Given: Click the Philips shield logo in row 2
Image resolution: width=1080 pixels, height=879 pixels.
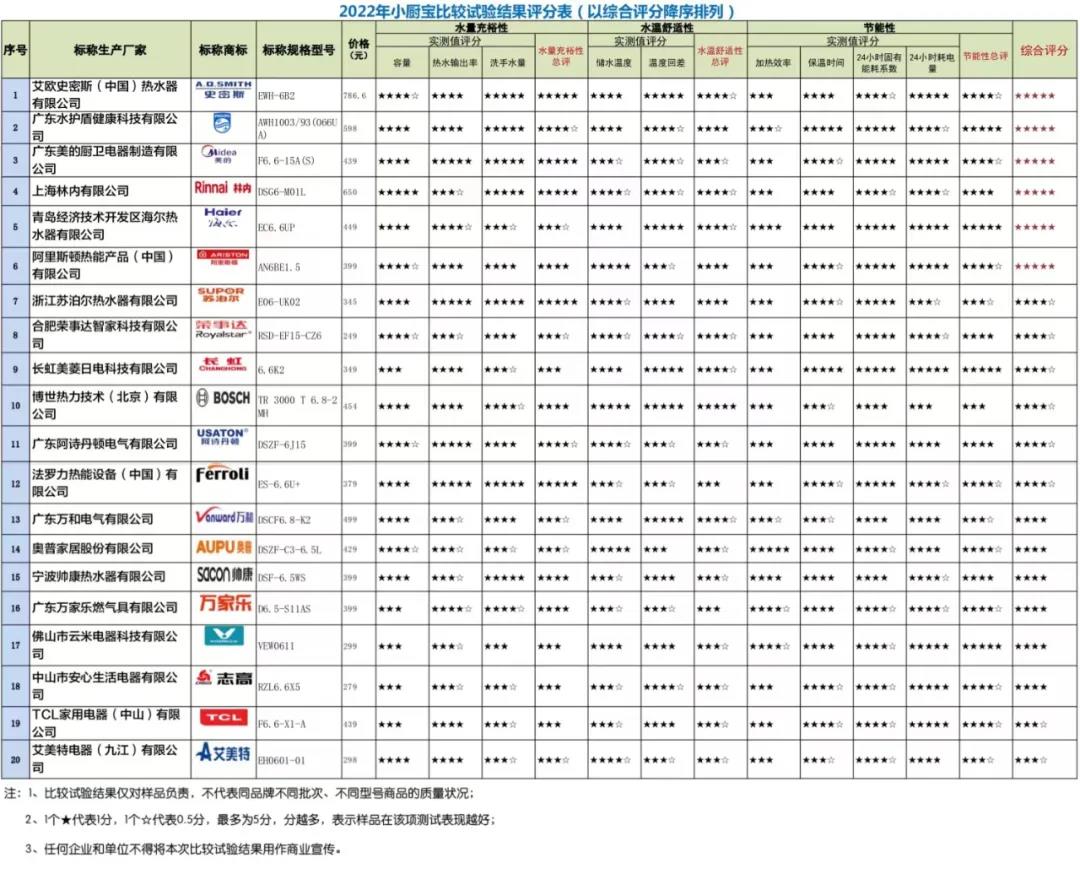Looking at the screenshot, I should click(x=222, y=123).
